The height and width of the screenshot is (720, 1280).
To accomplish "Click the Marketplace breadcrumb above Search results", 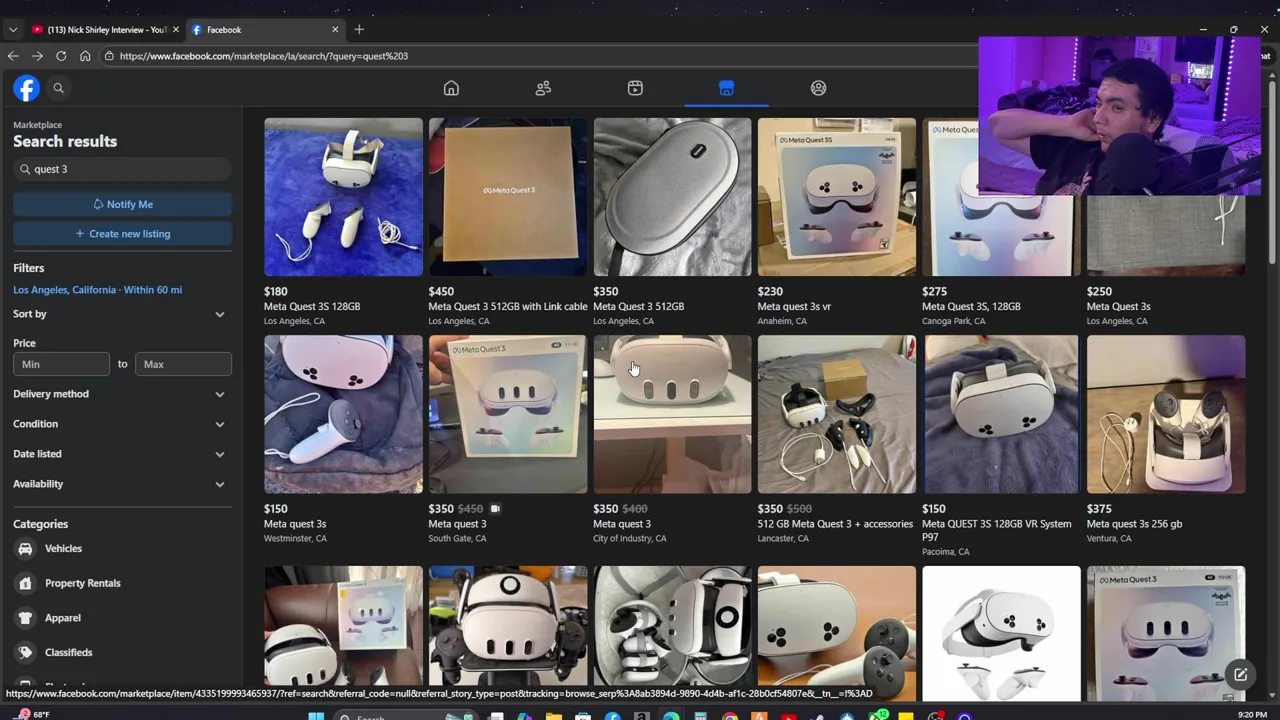I will coord(37,125).
